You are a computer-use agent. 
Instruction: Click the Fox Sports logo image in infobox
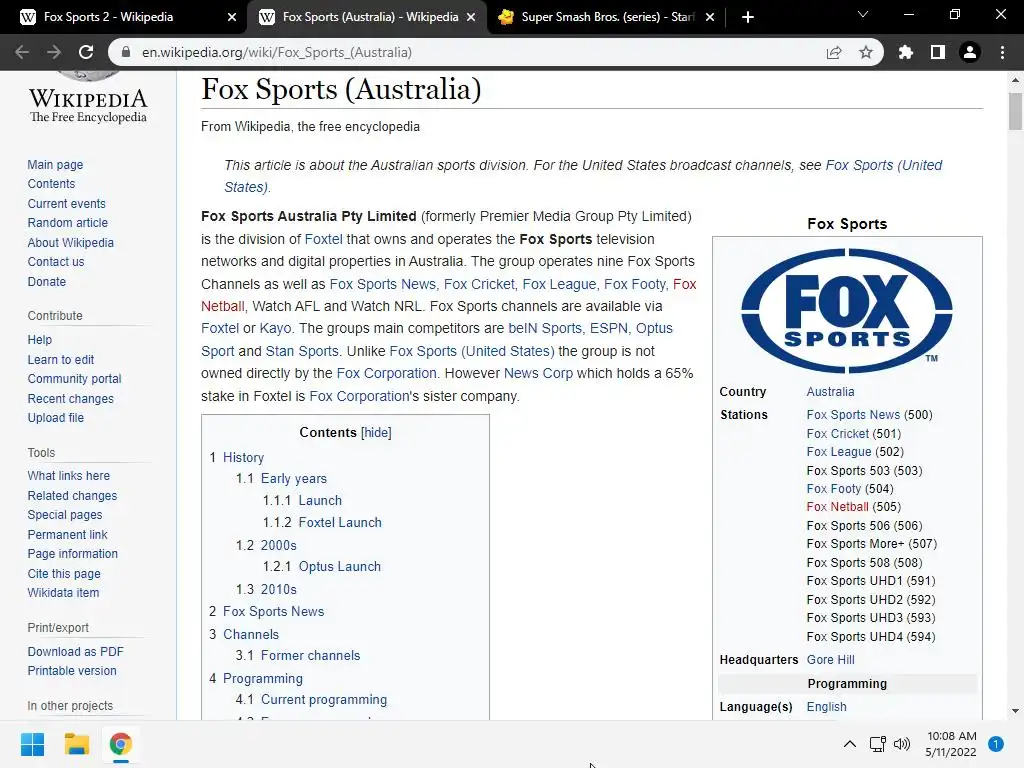(847, 310)
